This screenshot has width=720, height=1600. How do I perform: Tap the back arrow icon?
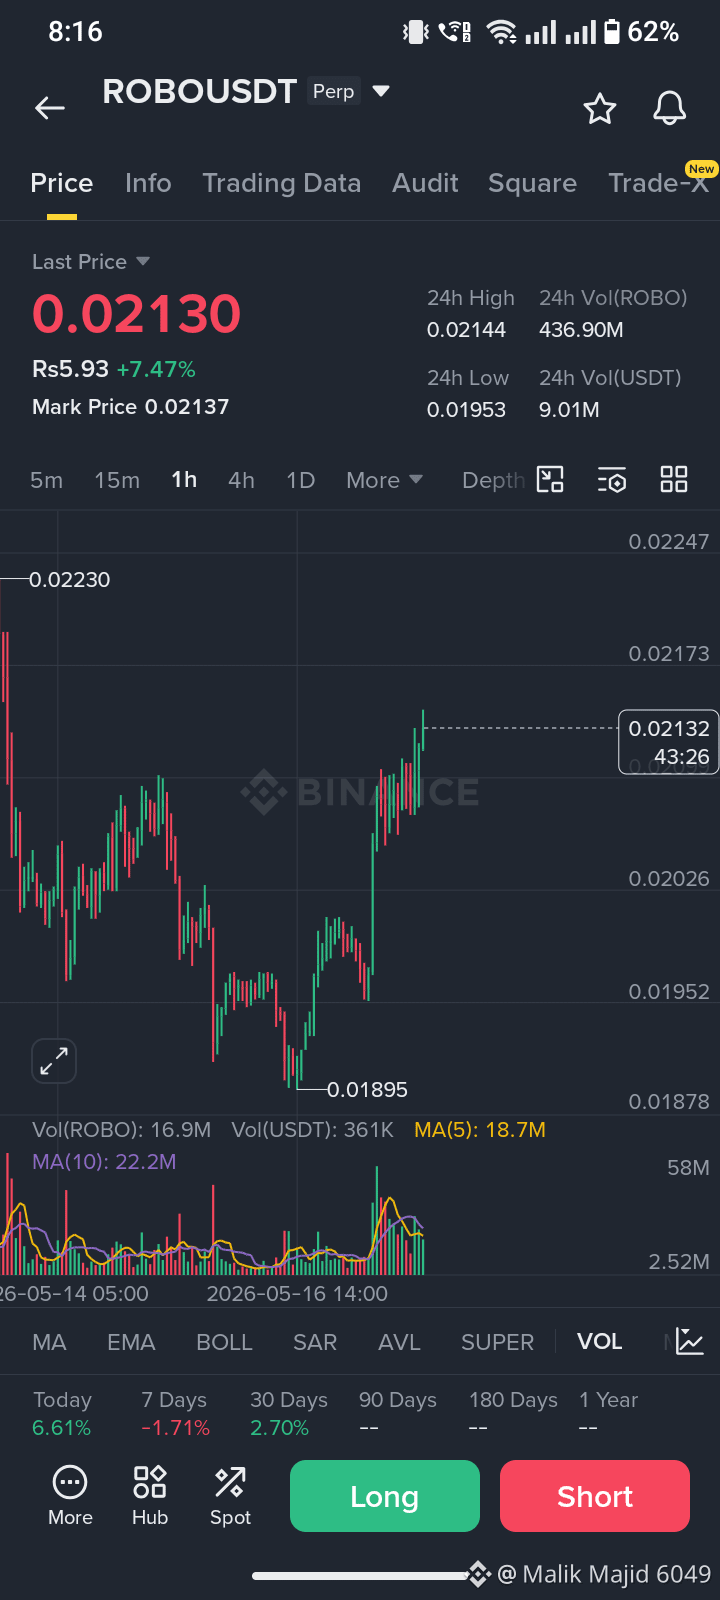(50, 108)
